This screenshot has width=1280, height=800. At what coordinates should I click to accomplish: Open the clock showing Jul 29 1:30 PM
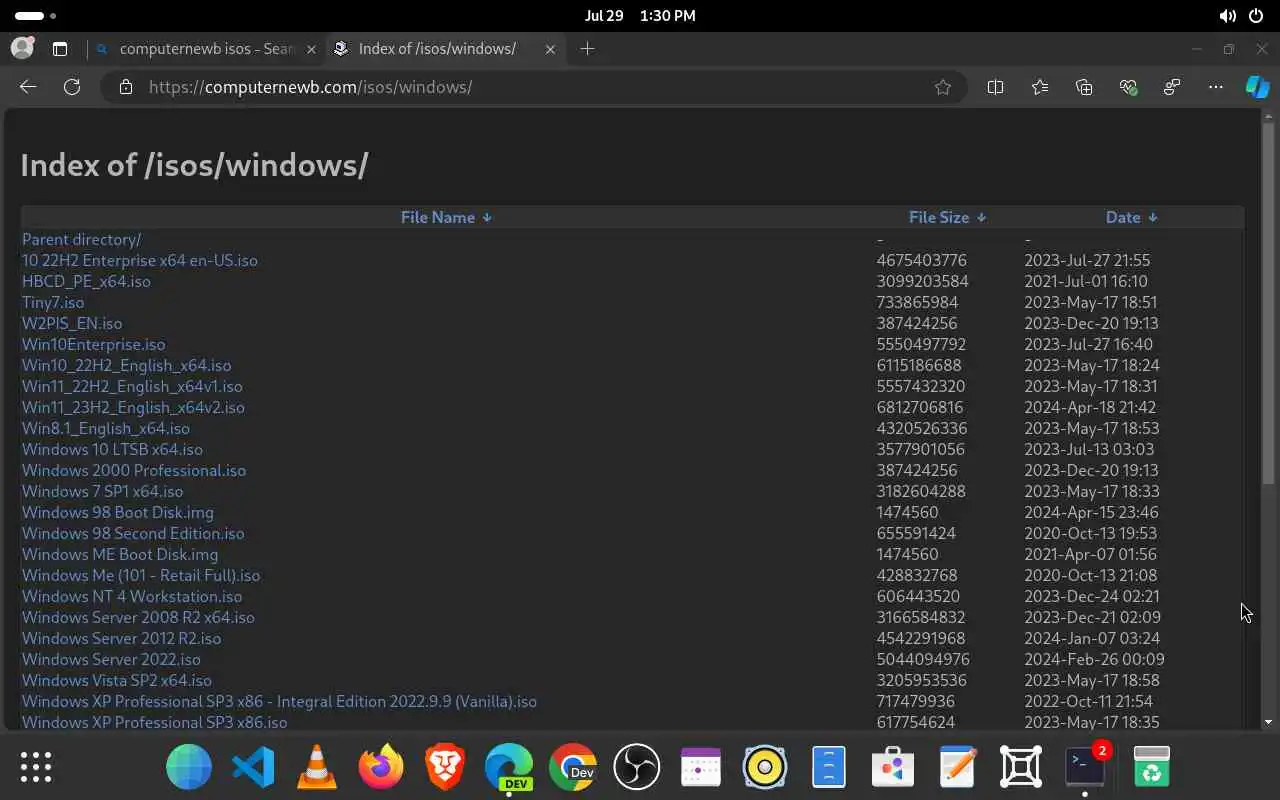[x=640, y=16]
